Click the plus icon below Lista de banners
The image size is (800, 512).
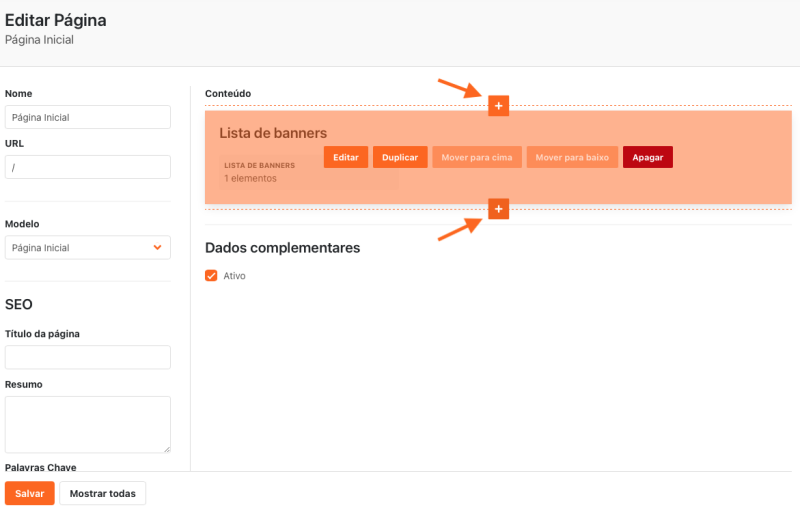click(498, 208)
